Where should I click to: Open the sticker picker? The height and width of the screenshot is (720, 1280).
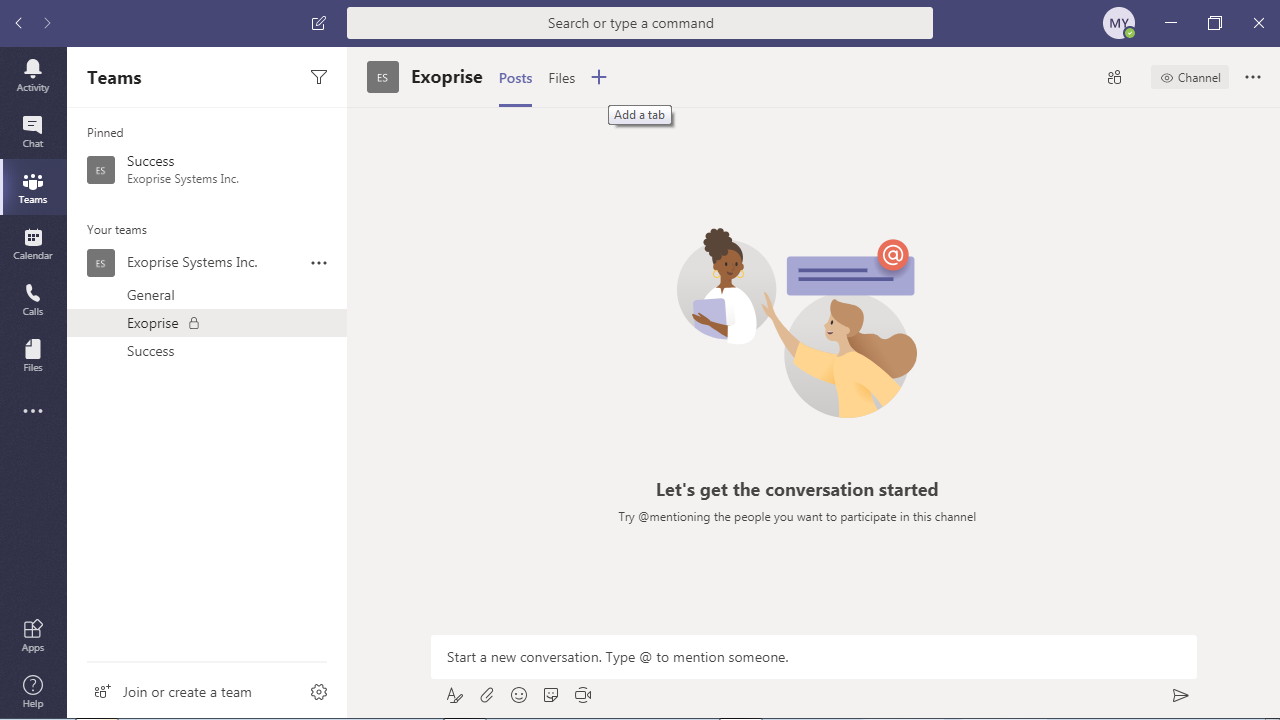[551, 695]
